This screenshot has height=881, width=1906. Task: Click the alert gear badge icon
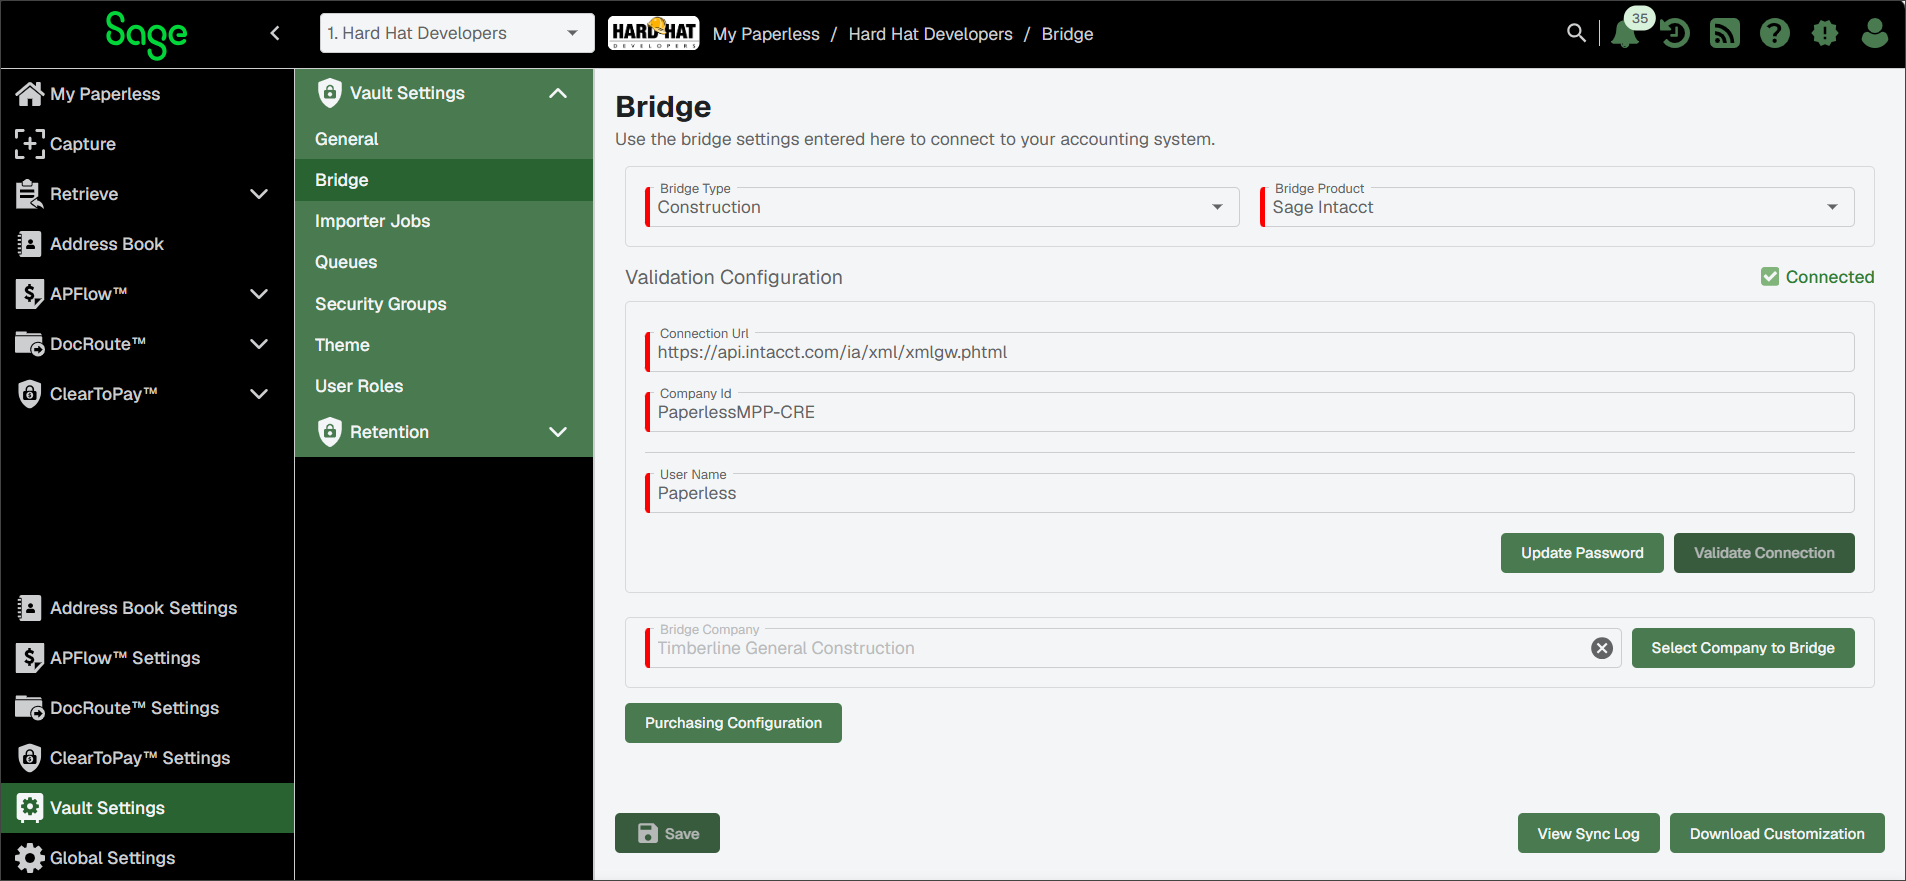(1825, 33)
